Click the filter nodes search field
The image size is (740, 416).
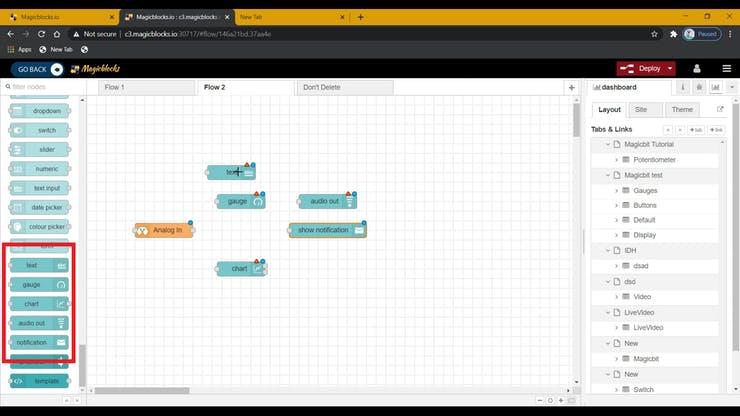(x=45, y=87)
